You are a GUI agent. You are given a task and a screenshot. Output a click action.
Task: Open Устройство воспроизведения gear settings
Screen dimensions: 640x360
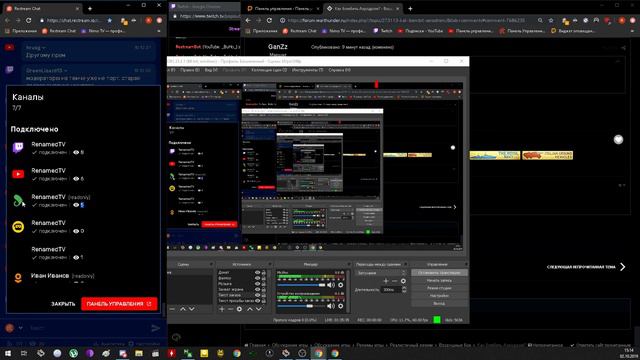[x=341, y=306]
